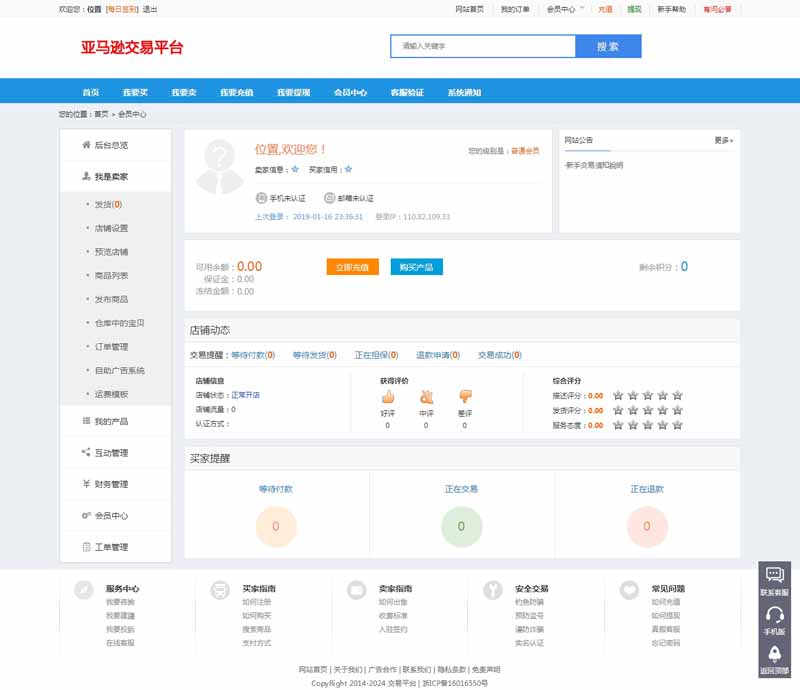Click the person icon beside 我是卖家
The image size is (800, 690).
pyautogui.click(x=86, y=176)
